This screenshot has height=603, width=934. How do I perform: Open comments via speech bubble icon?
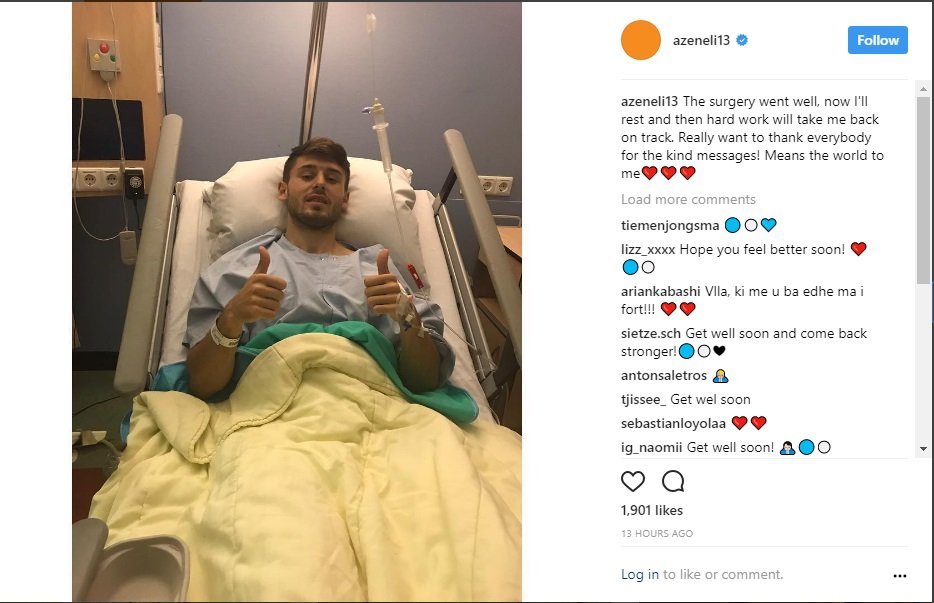point(673,481)
